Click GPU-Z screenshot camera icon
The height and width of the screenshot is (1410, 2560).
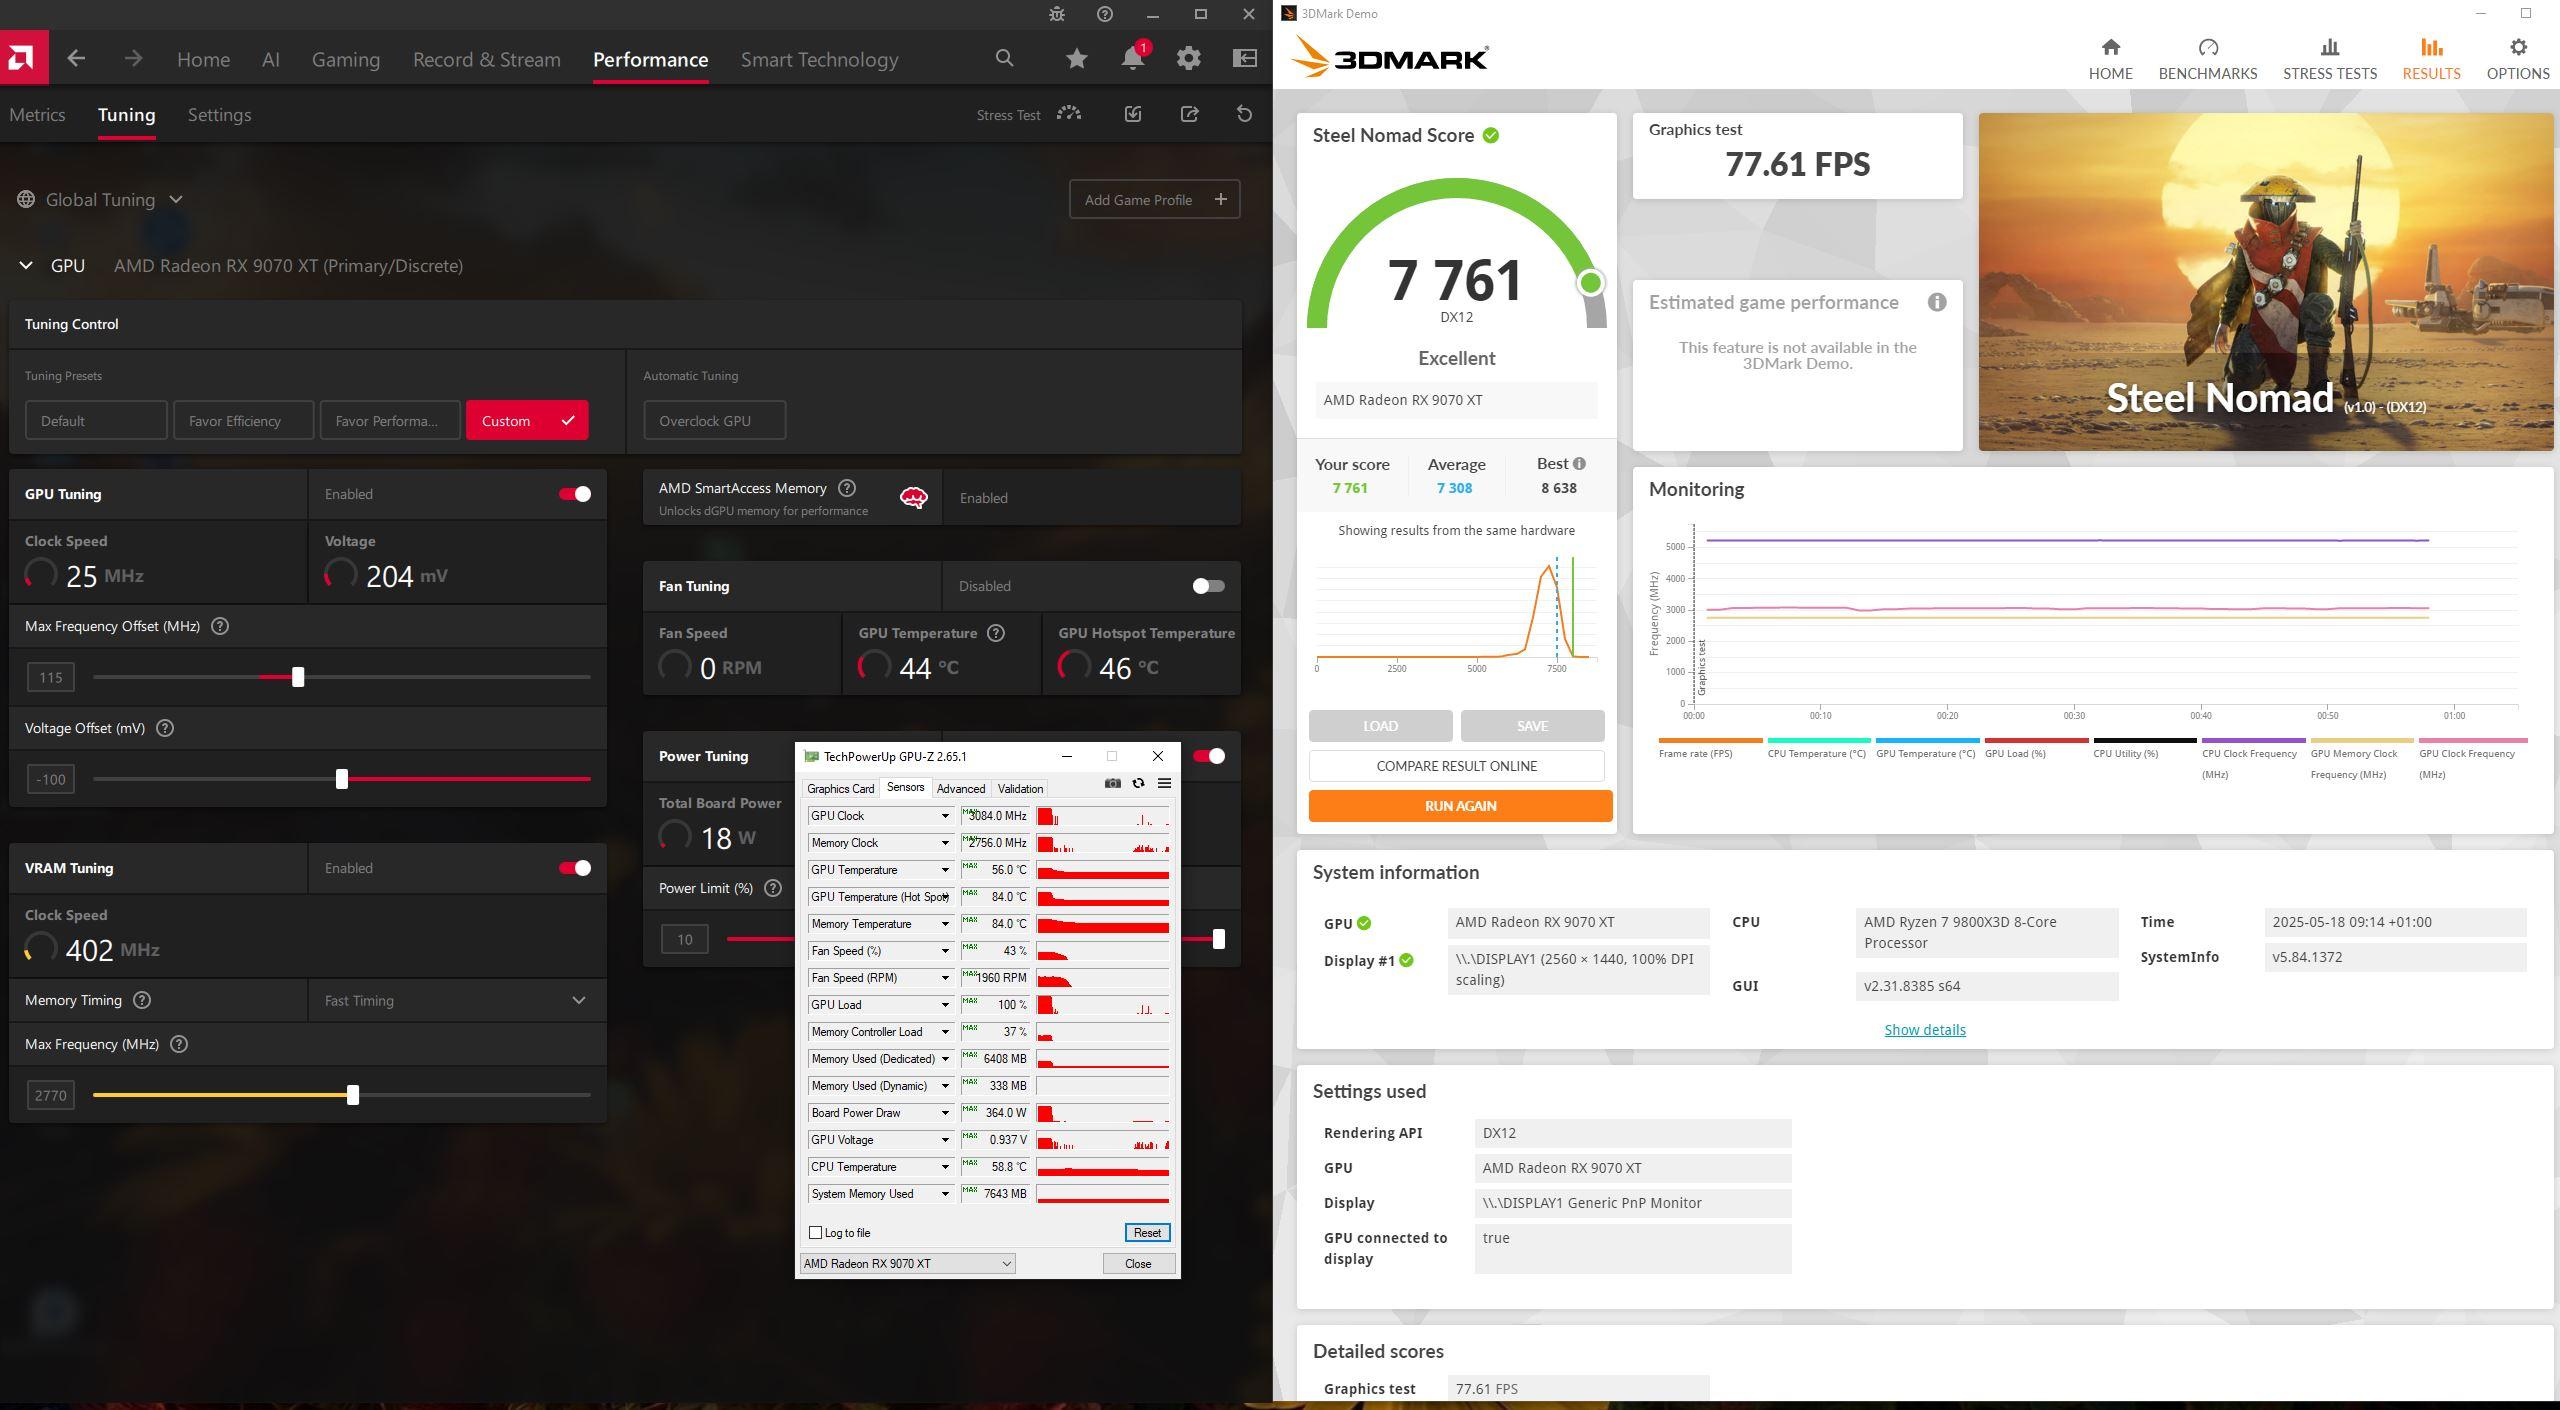tap(1112, 784)
